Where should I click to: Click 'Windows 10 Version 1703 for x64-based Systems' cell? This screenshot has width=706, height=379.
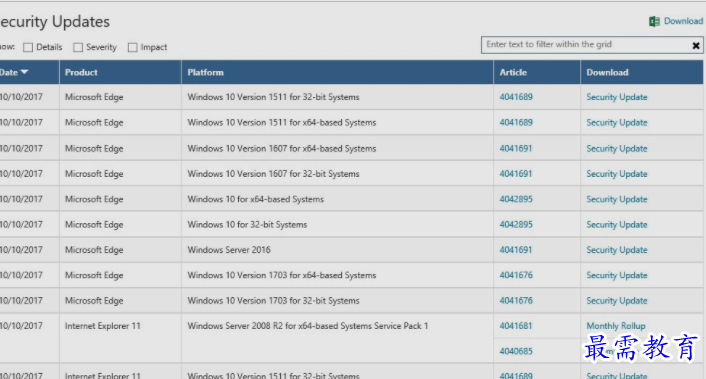(282, 275)
